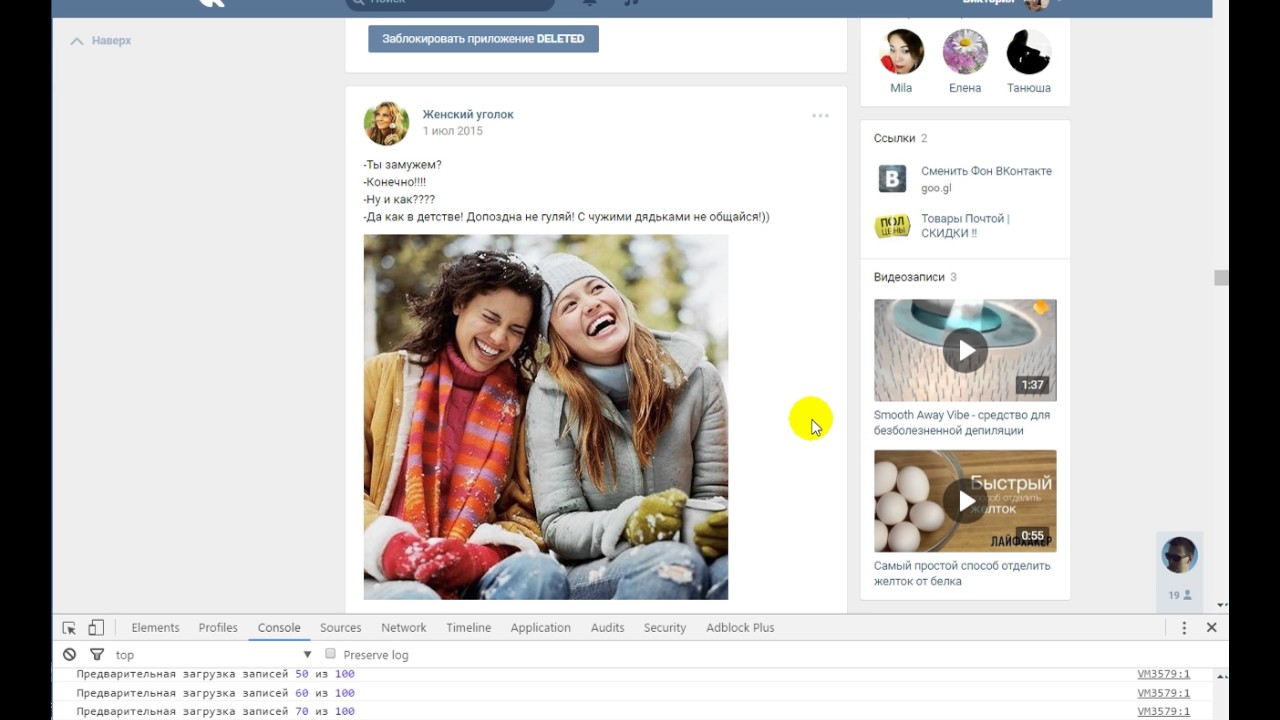This screenshot has height=720, width=1280.
Task: Open Smooth Away Vibe video title link
Action: [962, 423]
